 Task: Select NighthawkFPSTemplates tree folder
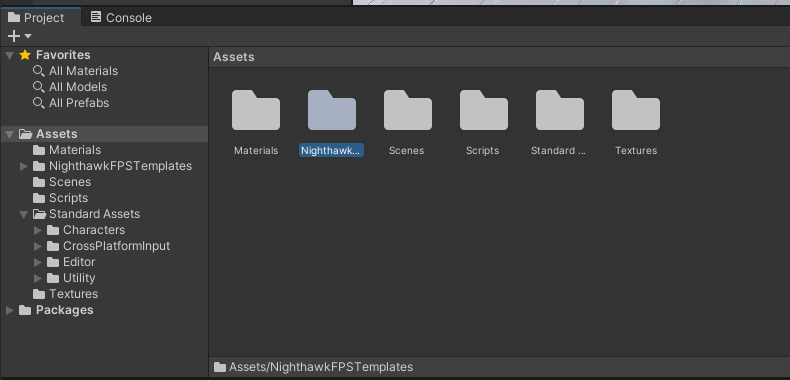120,166
